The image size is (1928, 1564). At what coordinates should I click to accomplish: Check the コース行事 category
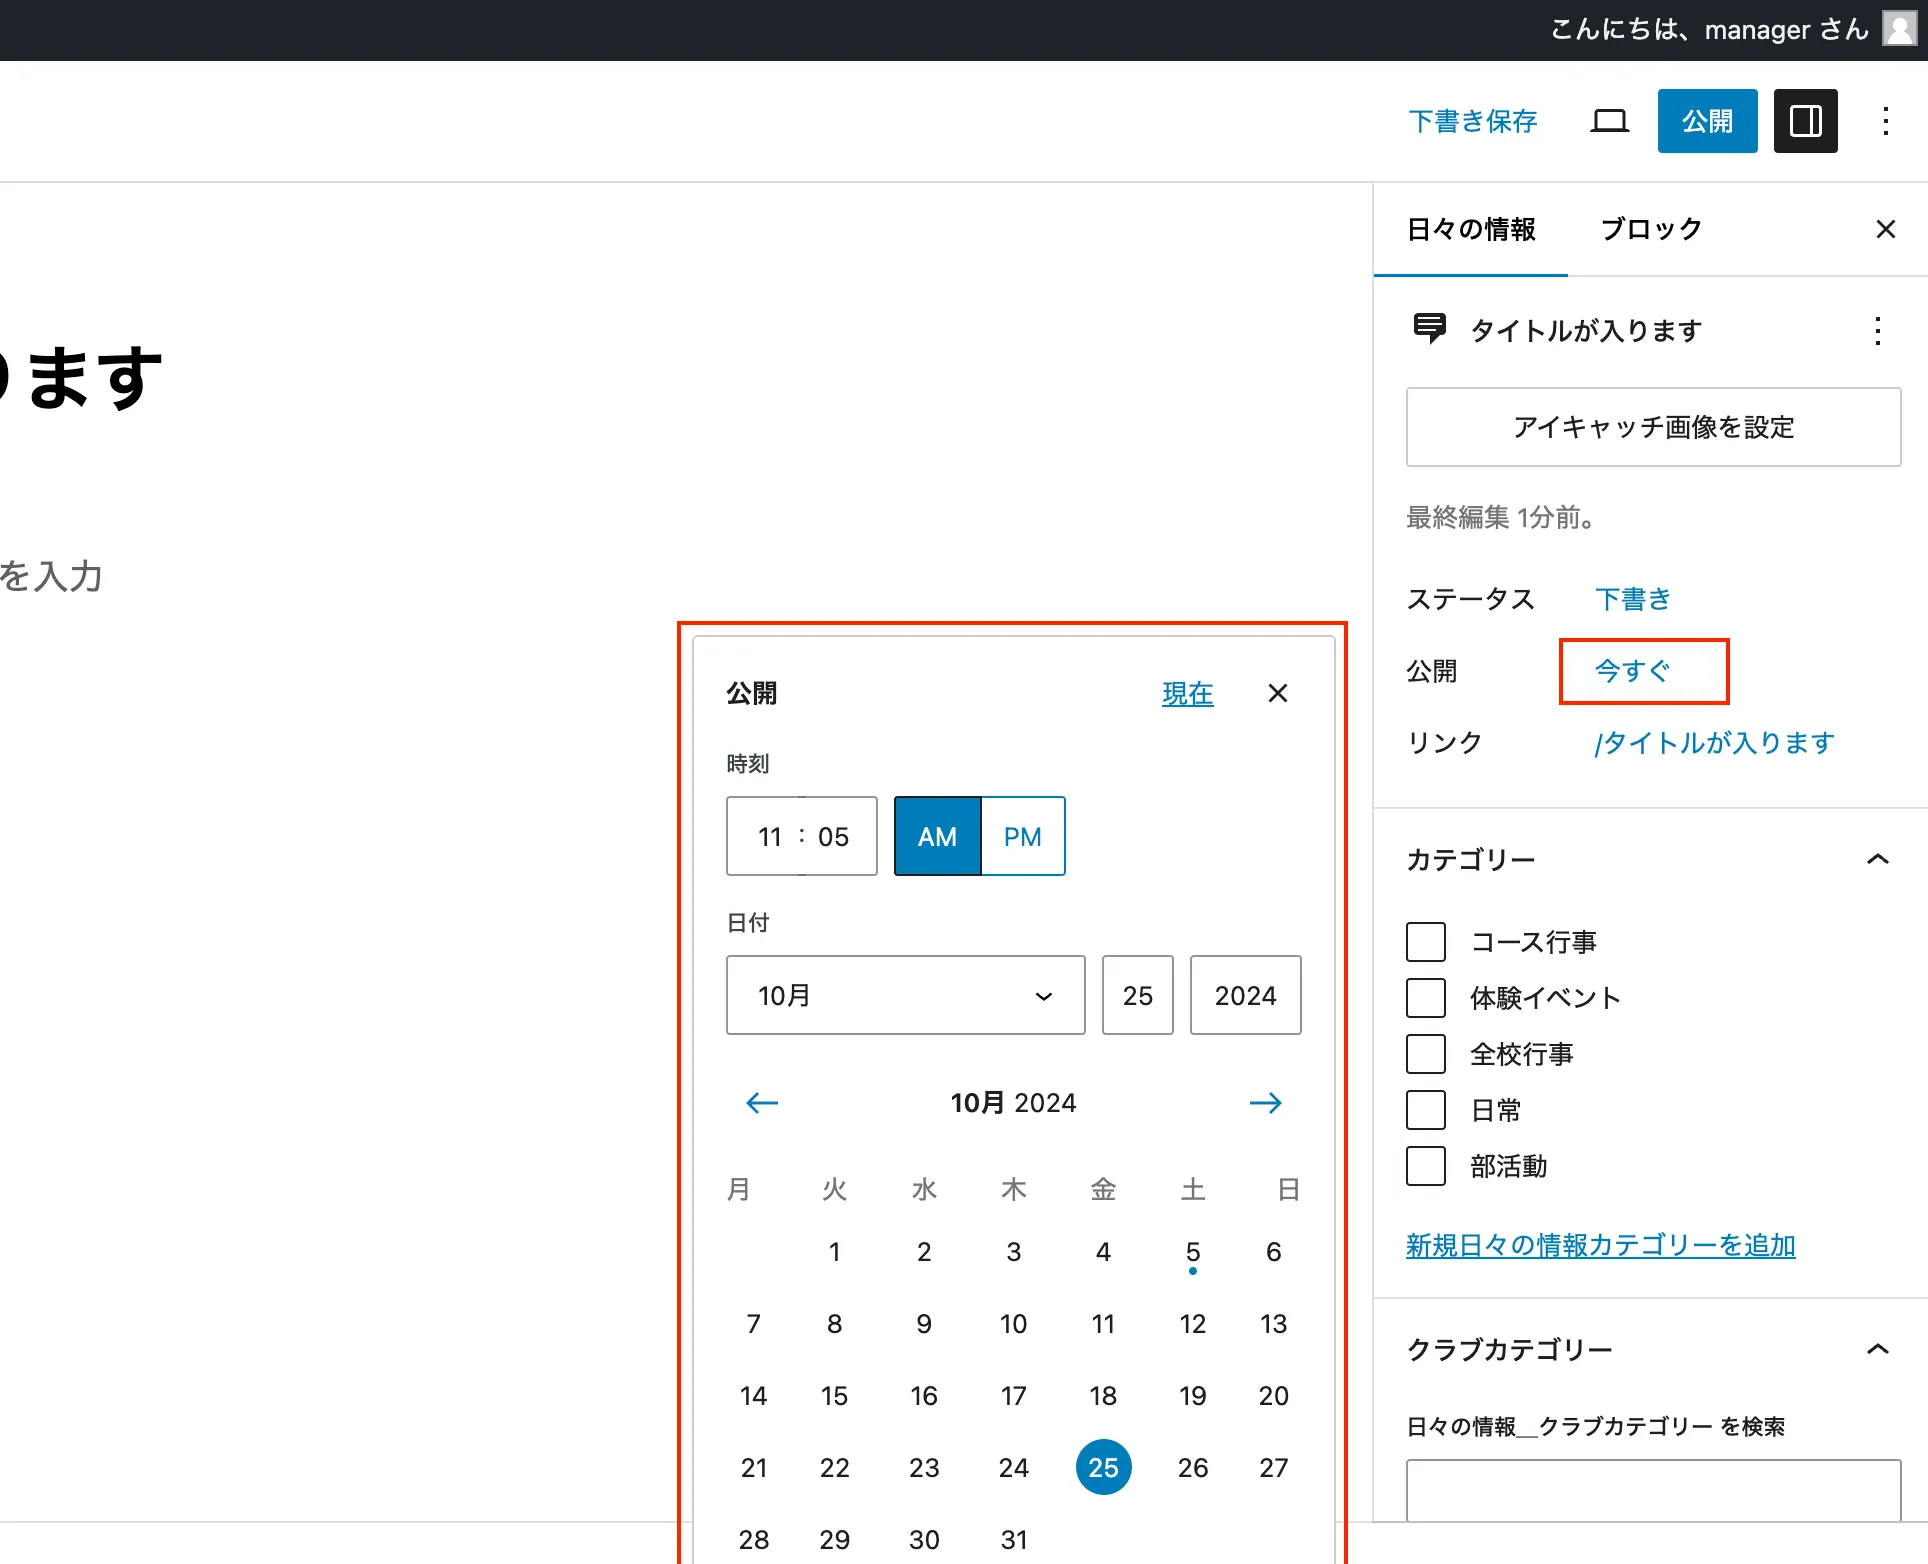(x=1425, y=942)
